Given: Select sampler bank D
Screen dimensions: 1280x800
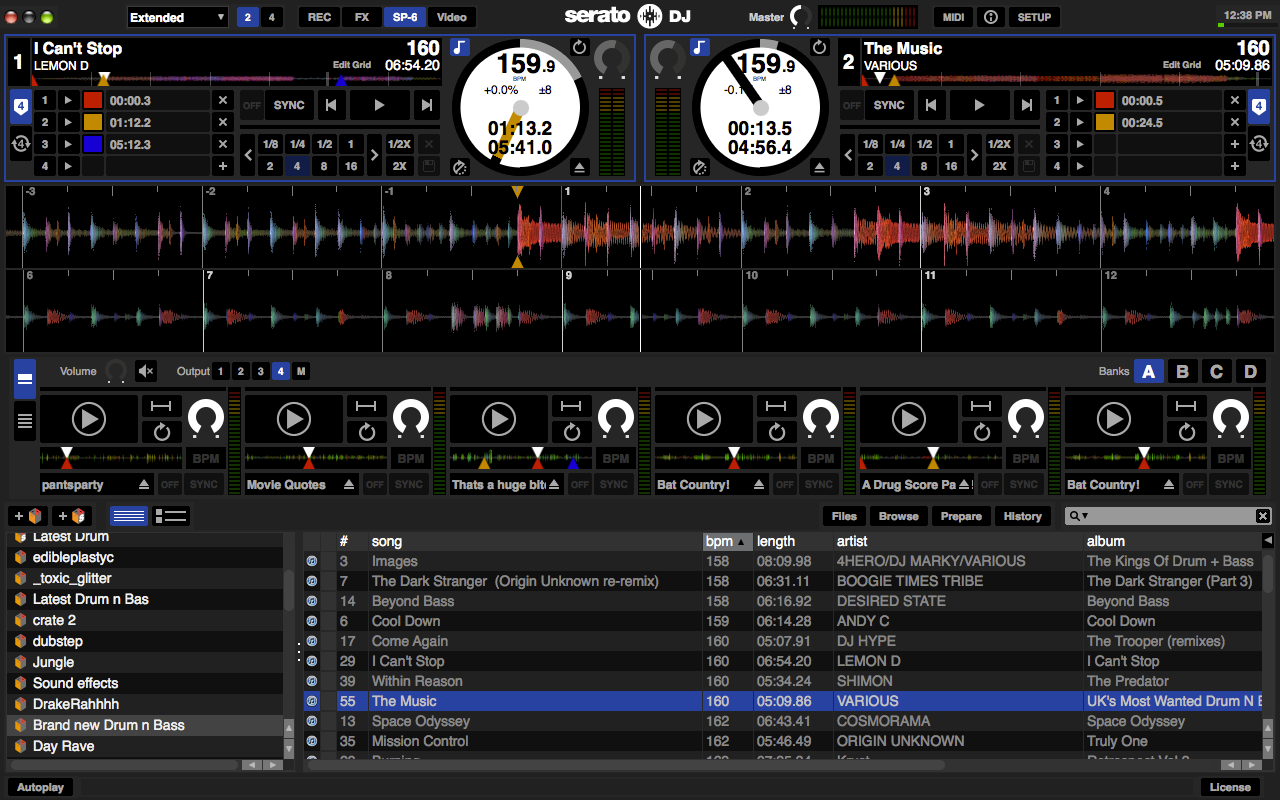Looking at the screenshot, I should pos(1250,371).
